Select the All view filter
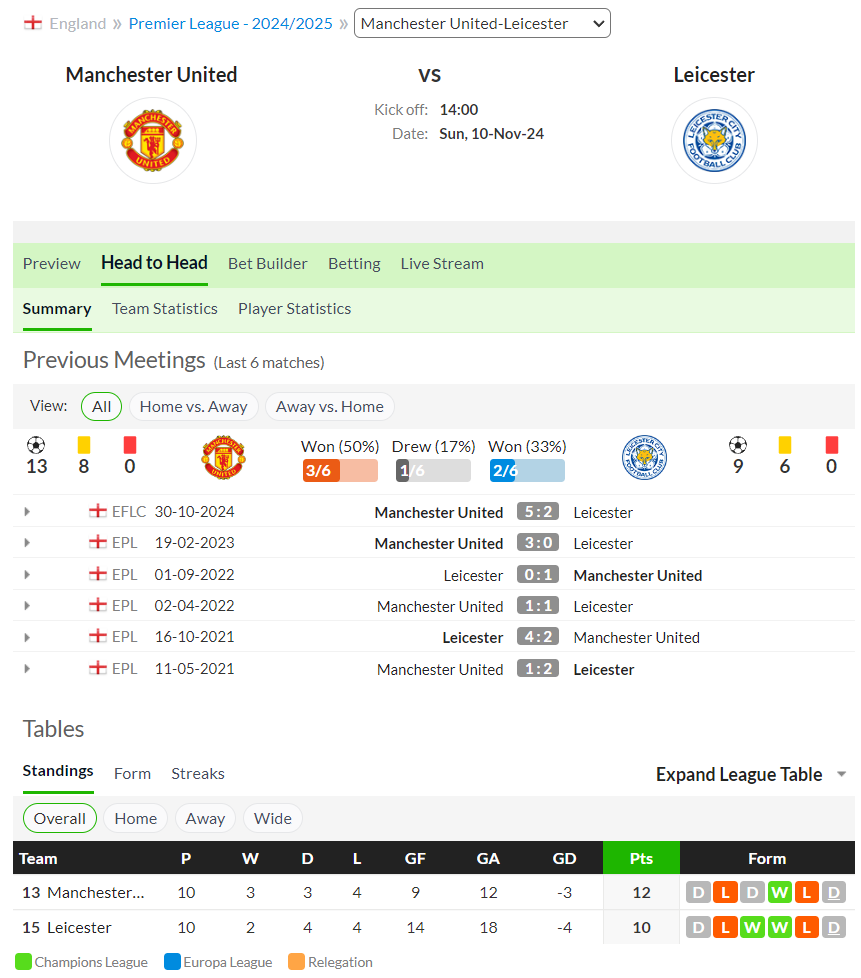Image resolution: width=861 pixels, height=978 pixels. (x=101, y=407)
